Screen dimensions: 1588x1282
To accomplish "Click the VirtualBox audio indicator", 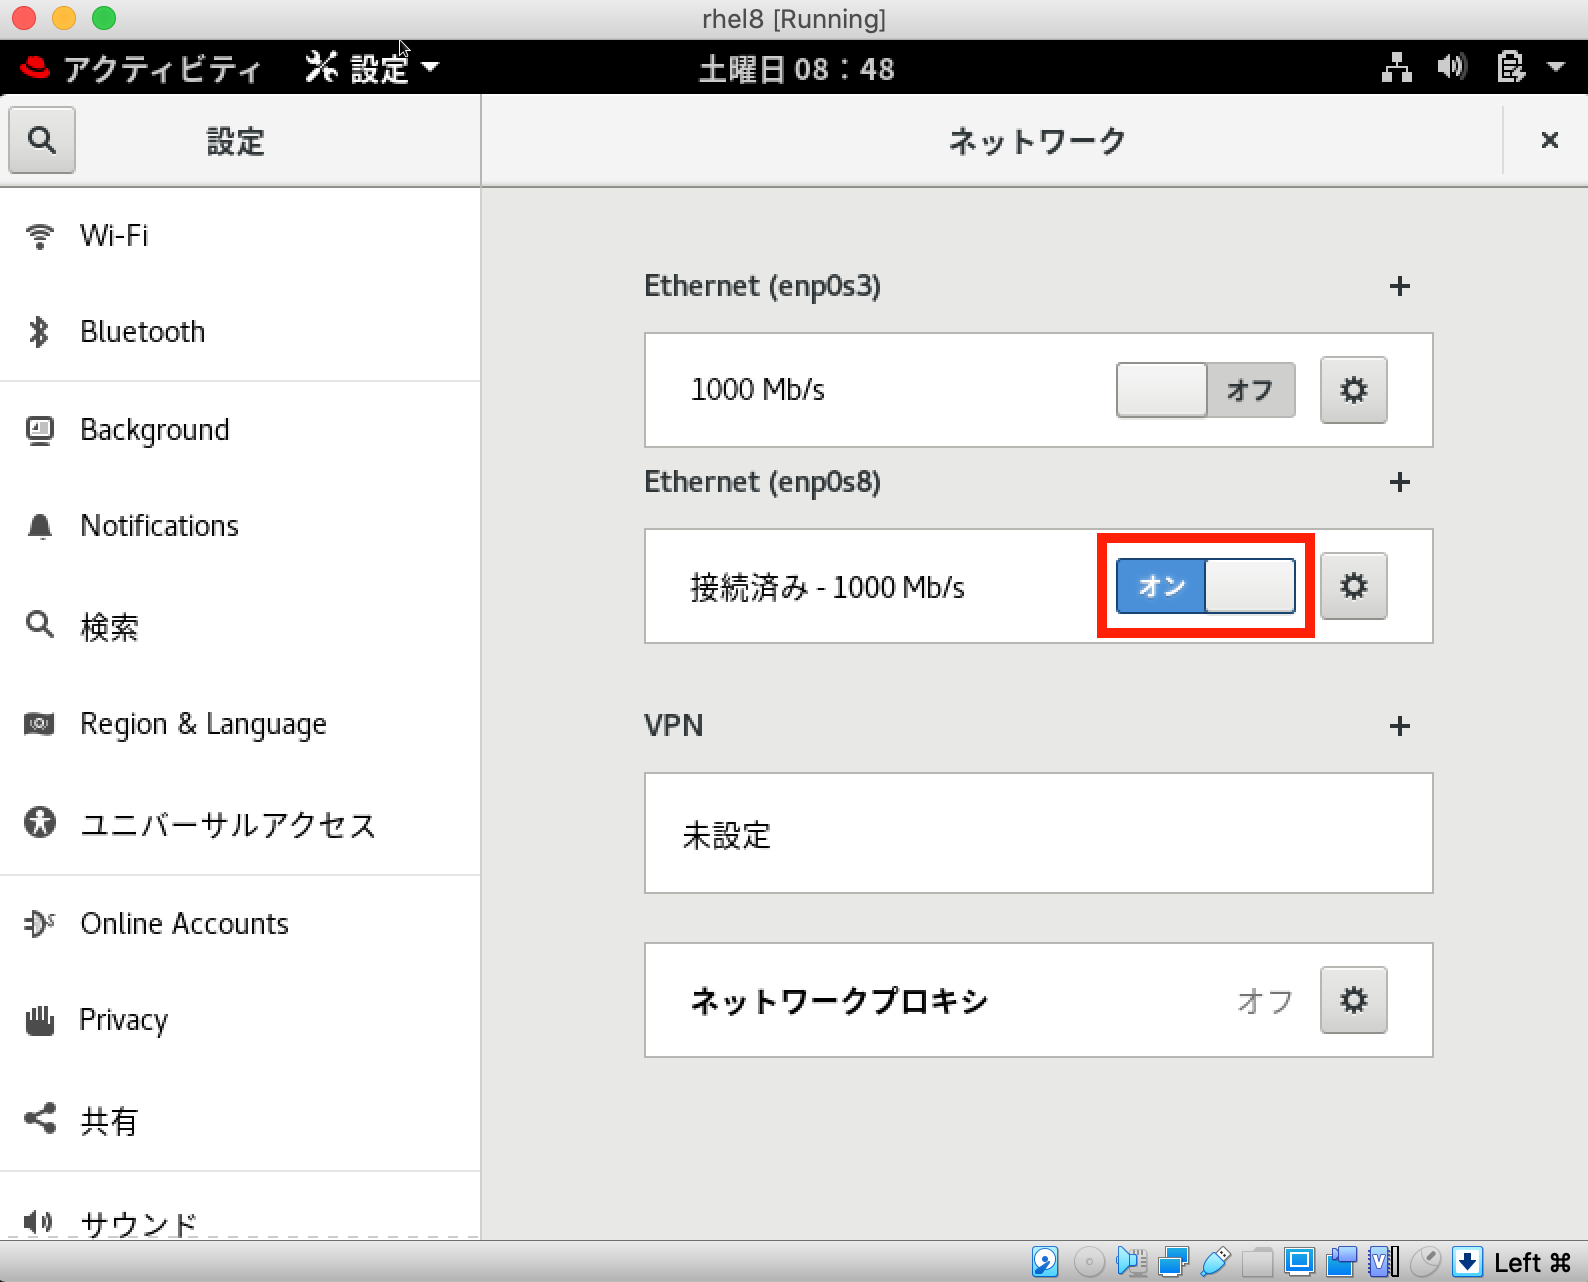I will pyautogui.click(x=1132, y=1262).
